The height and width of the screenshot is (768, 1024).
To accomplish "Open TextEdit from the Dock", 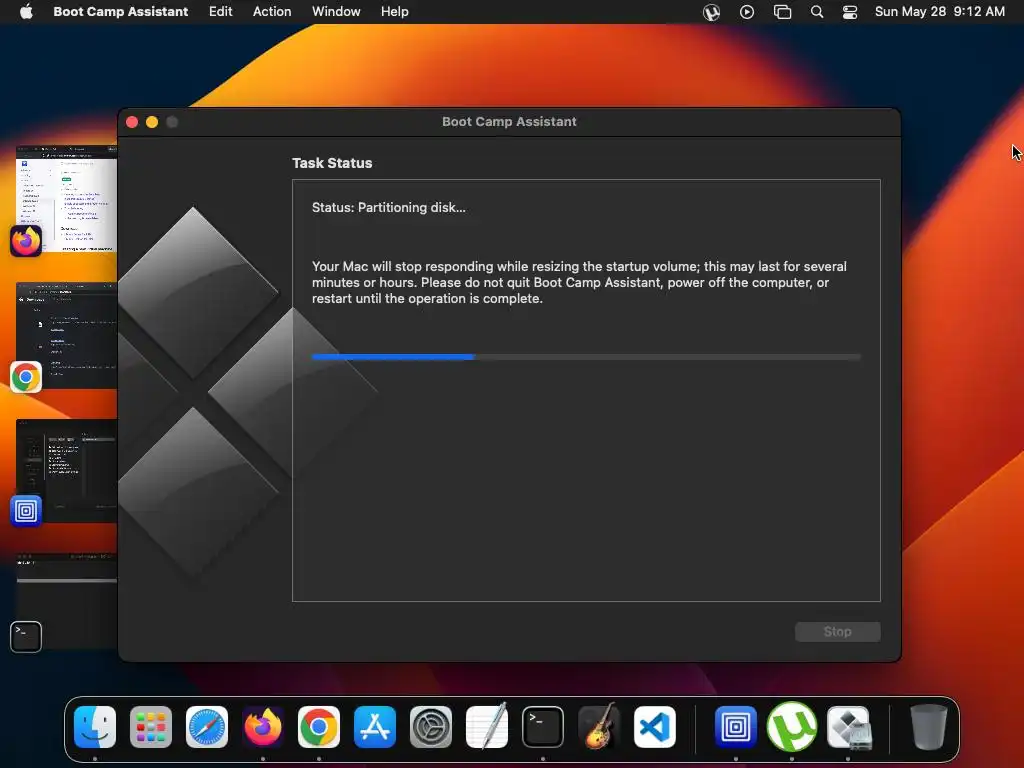I will (x=487, y=726).
